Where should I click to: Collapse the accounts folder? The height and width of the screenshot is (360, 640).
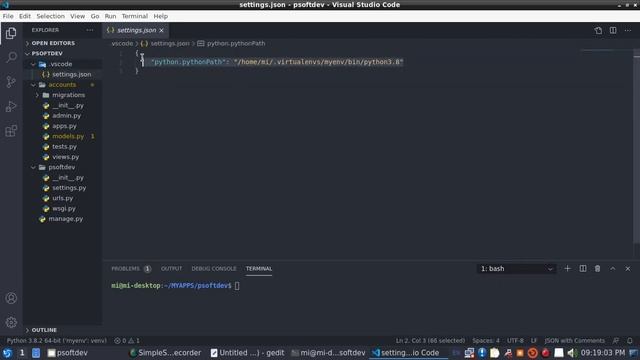tap(62, 84)
